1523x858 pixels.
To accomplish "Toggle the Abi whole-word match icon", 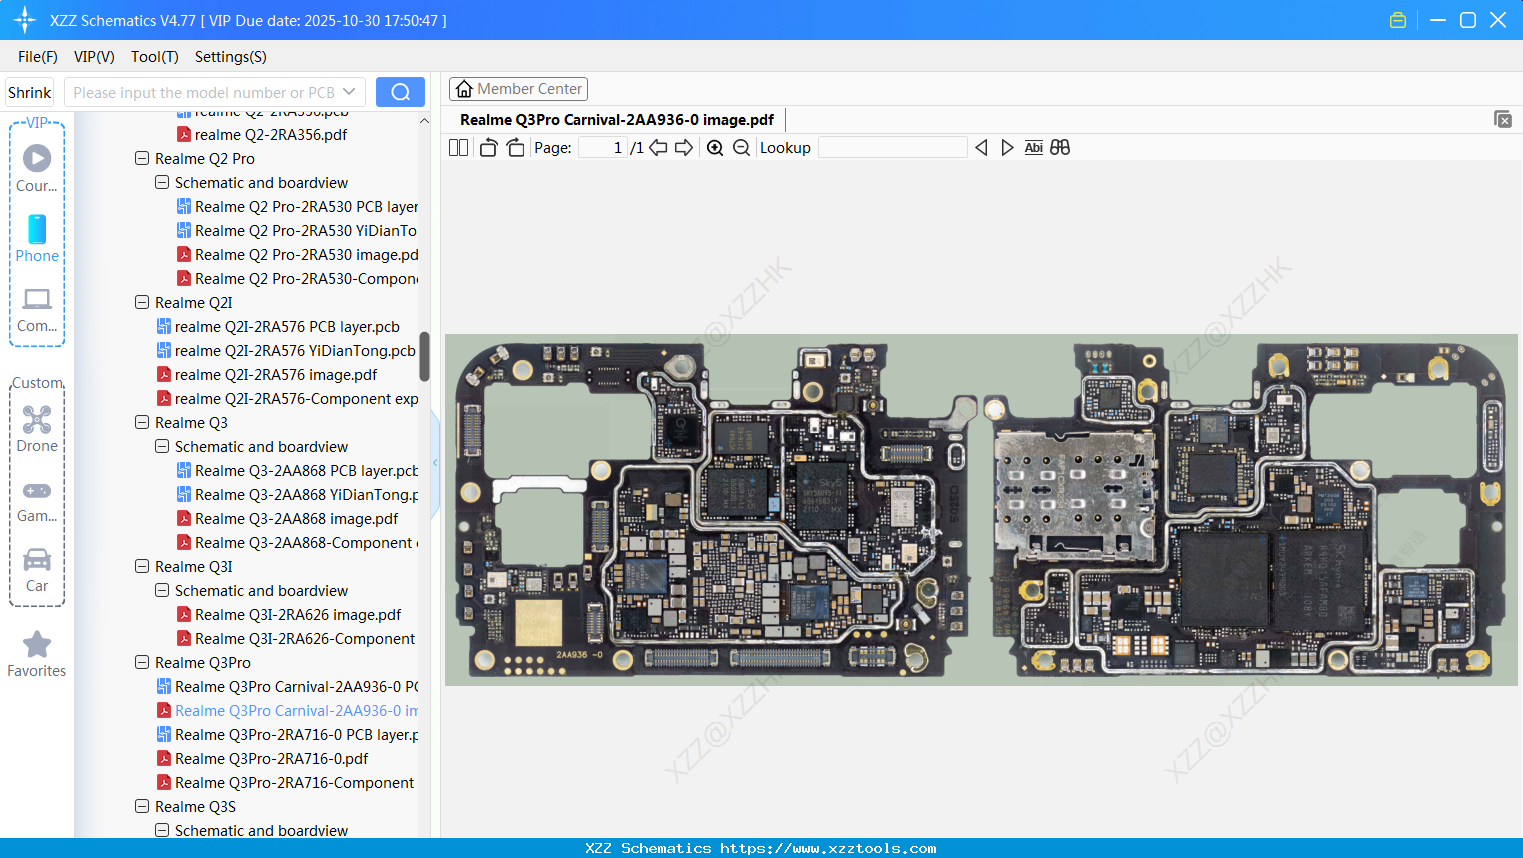I will (1034, 148).
